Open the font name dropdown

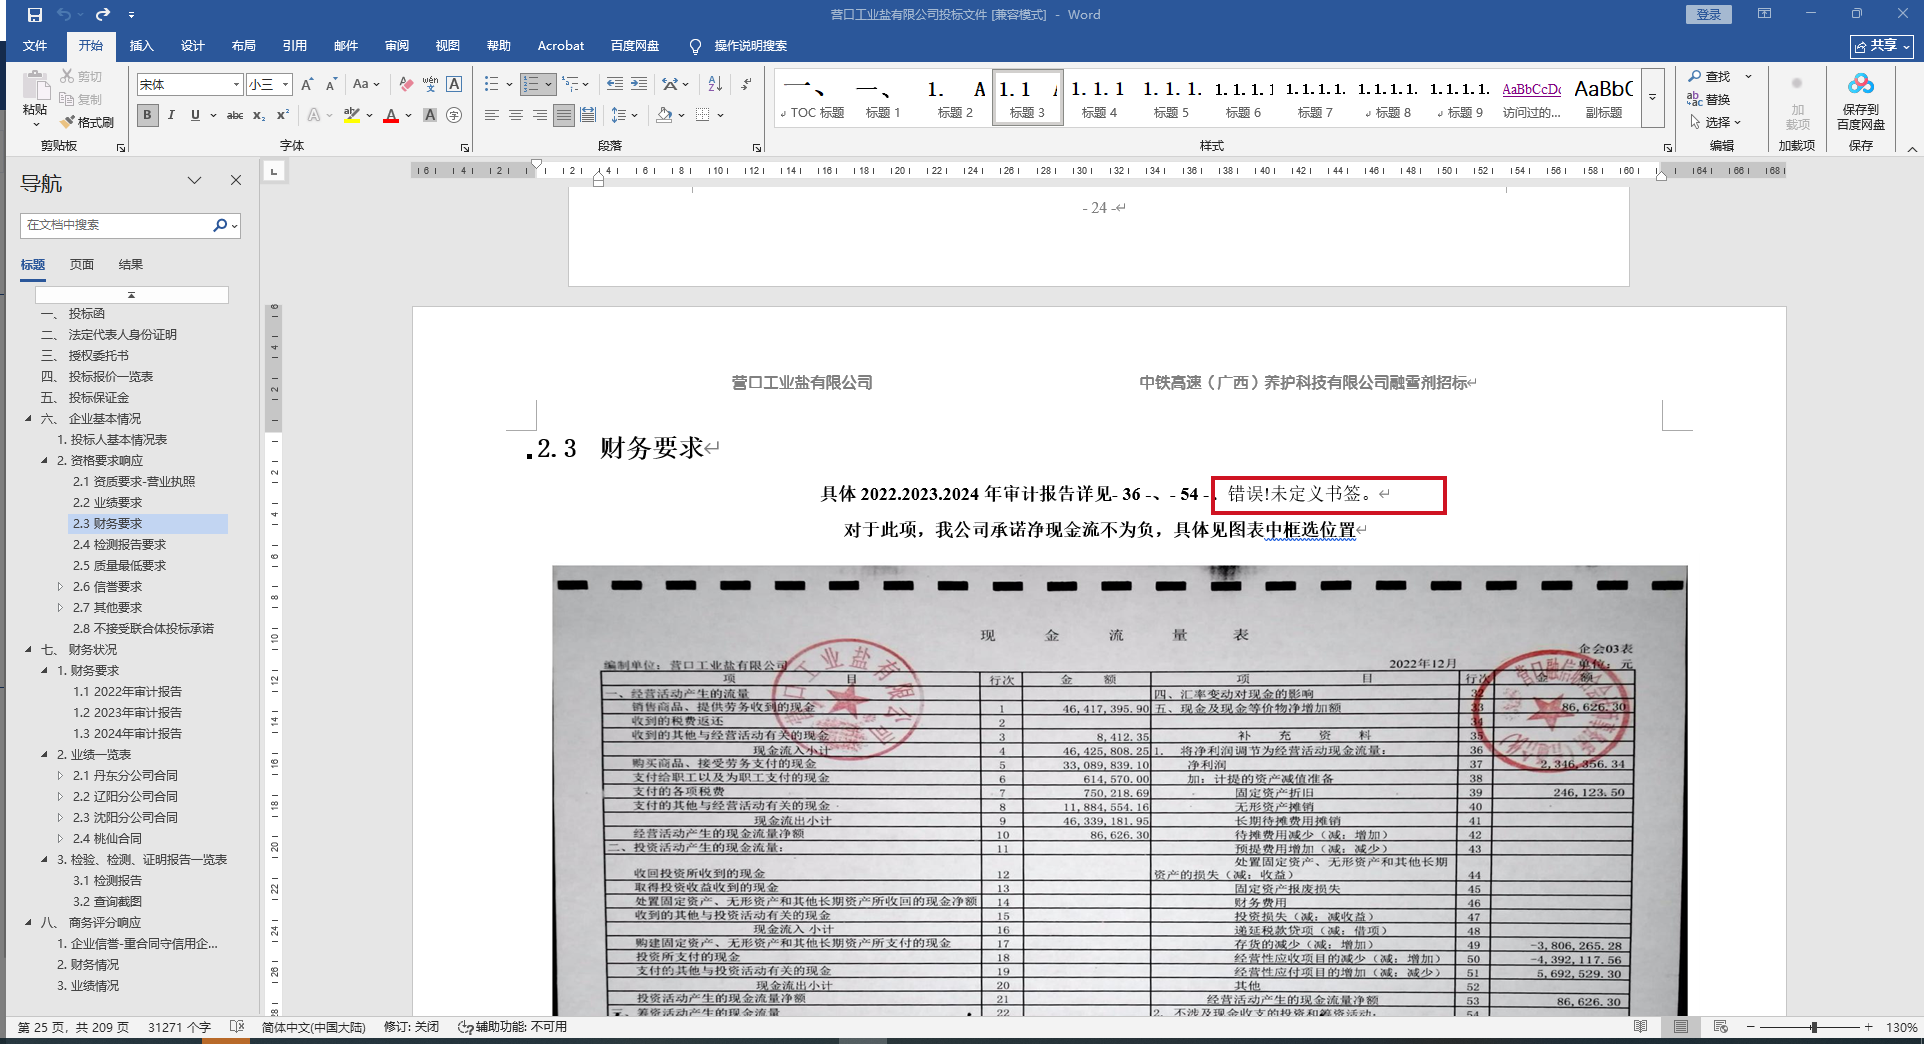(x=236, y=85)
